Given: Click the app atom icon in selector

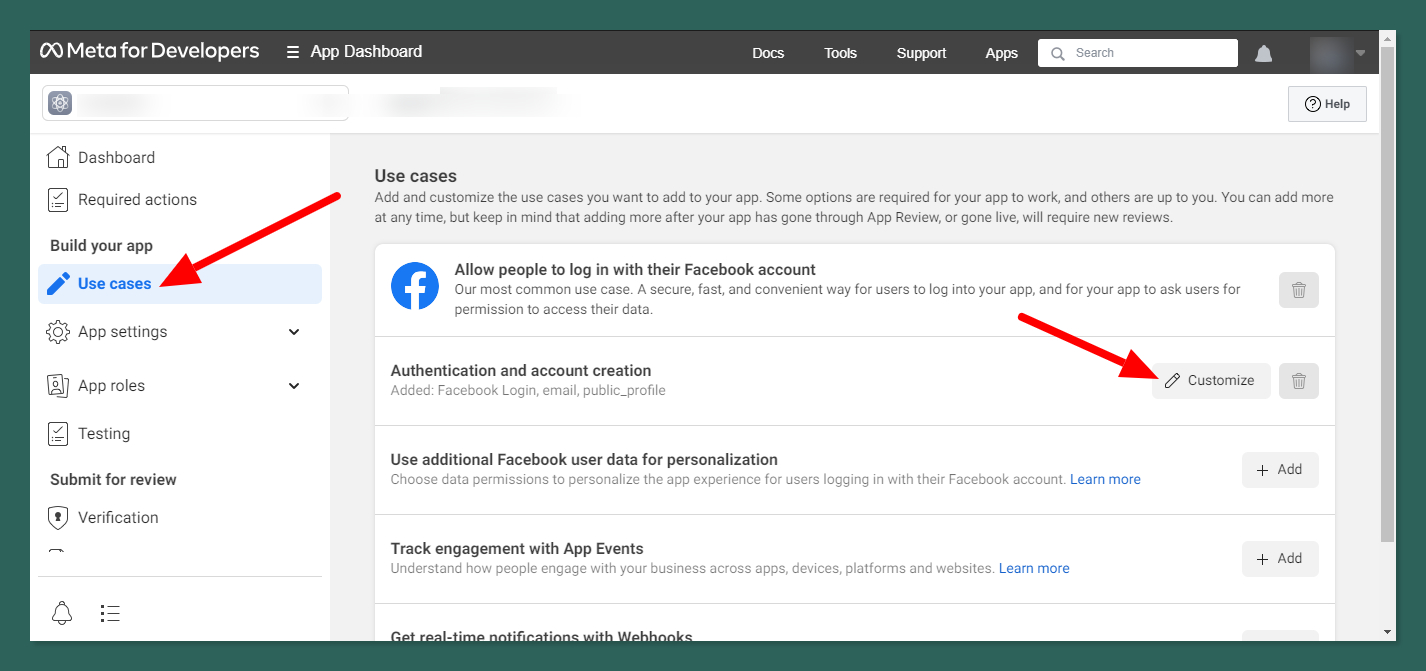Looking at the screenshot, I should (x=60, y=103).
